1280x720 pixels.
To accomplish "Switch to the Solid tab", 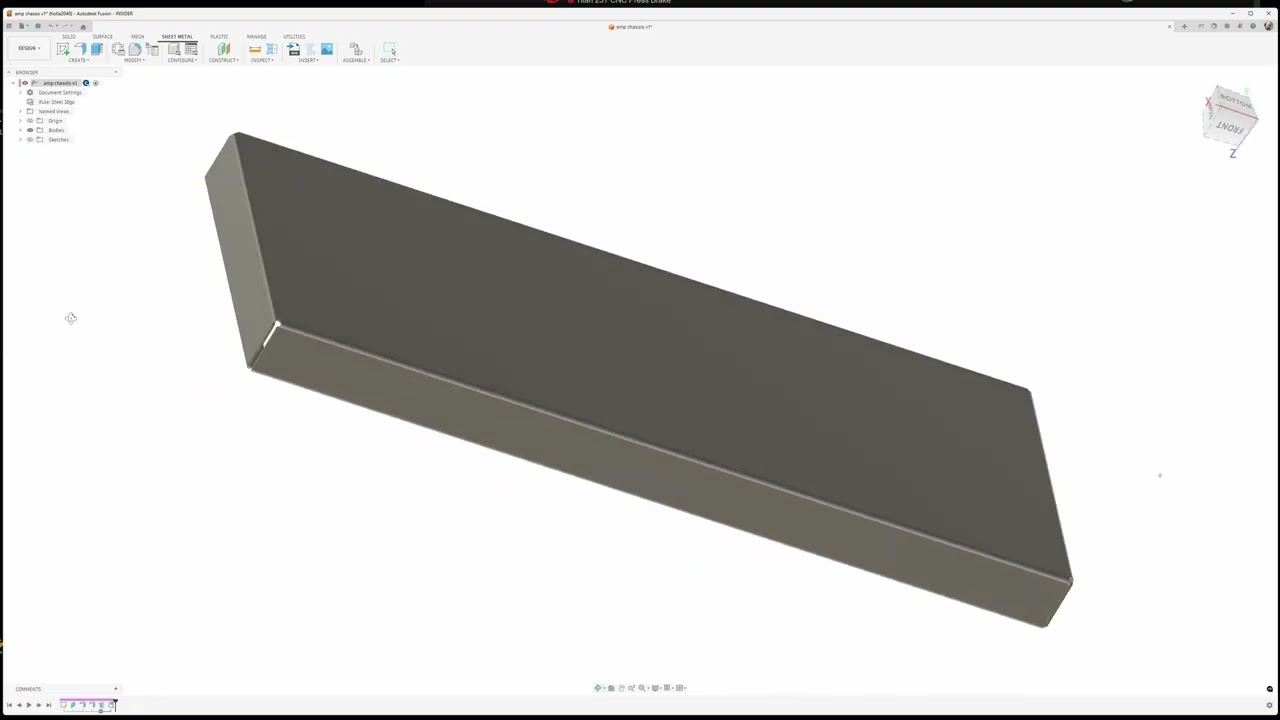I will [69, 37].
